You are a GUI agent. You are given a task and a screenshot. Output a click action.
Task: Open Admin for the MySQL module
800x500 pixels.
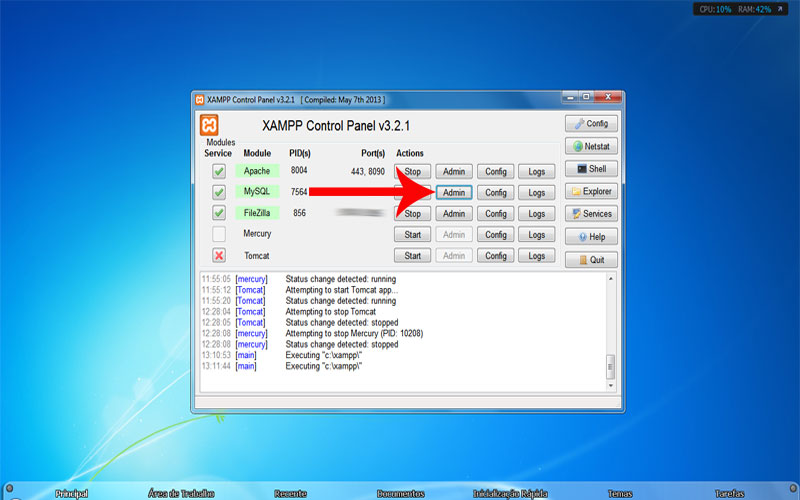pyautogui.click(x=454, y=192)
